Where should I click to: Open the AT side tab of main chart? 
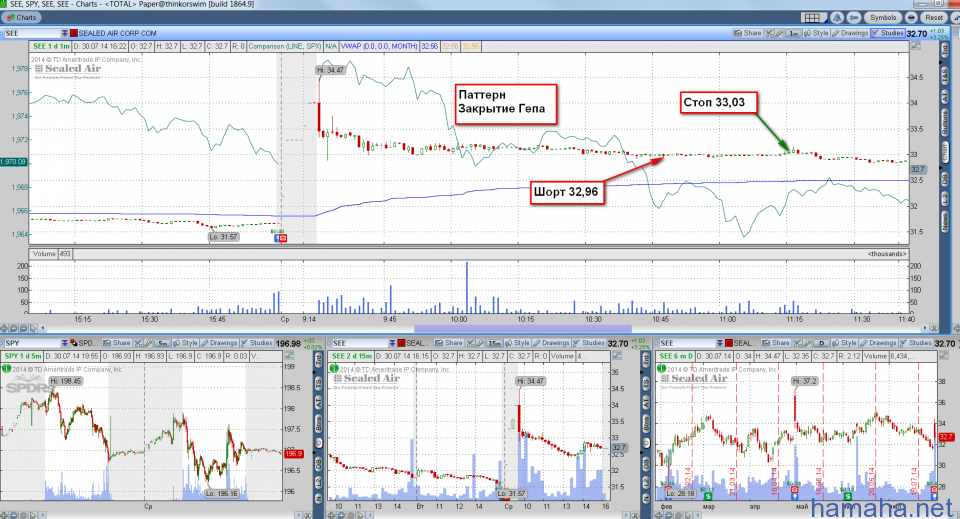click(945, 97)
